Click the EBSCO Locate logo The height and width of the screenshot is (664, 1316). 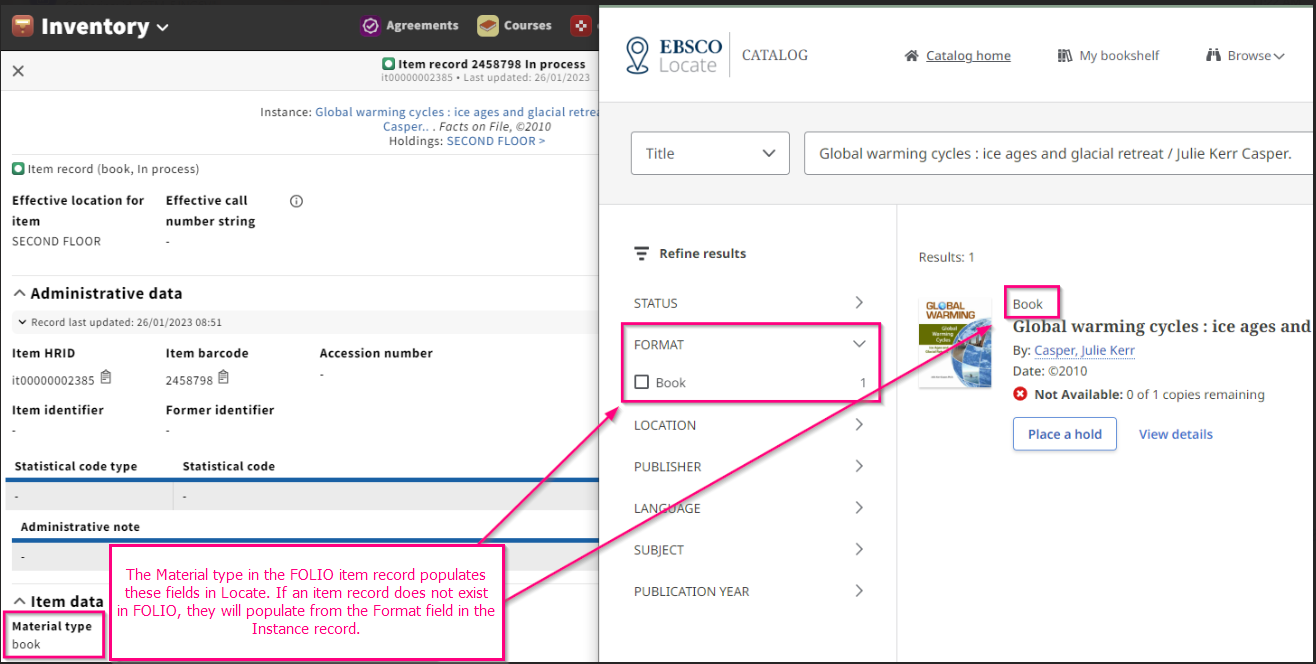(x=672, y=56)
